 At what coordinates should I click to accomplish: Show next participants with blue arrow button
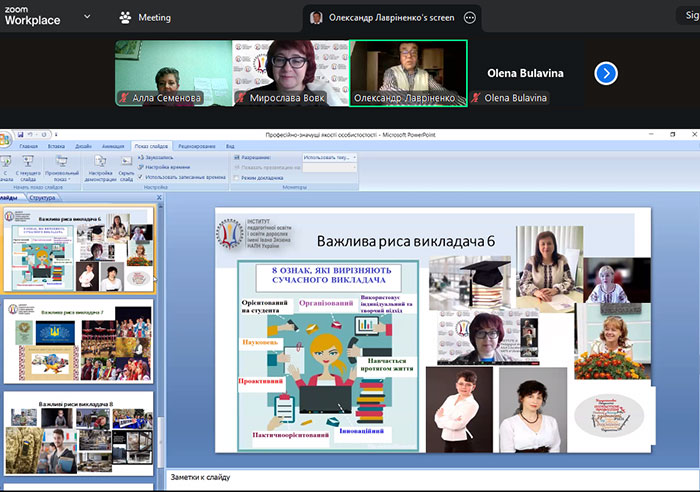pos(606,73)
